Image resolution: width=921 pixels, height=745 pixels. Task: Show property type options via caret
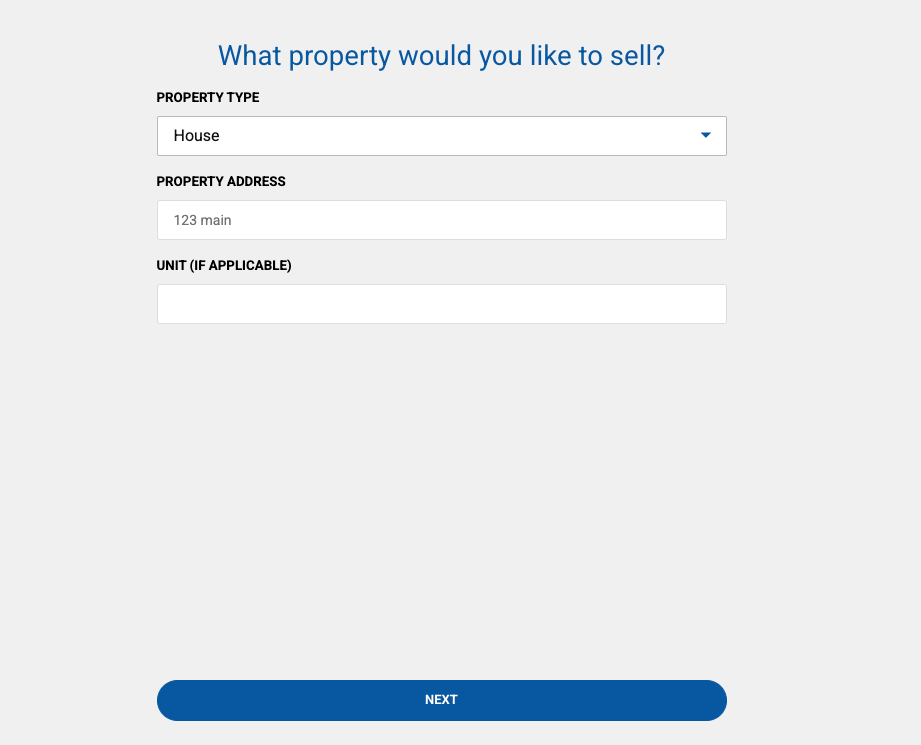[x=705, y=135]
